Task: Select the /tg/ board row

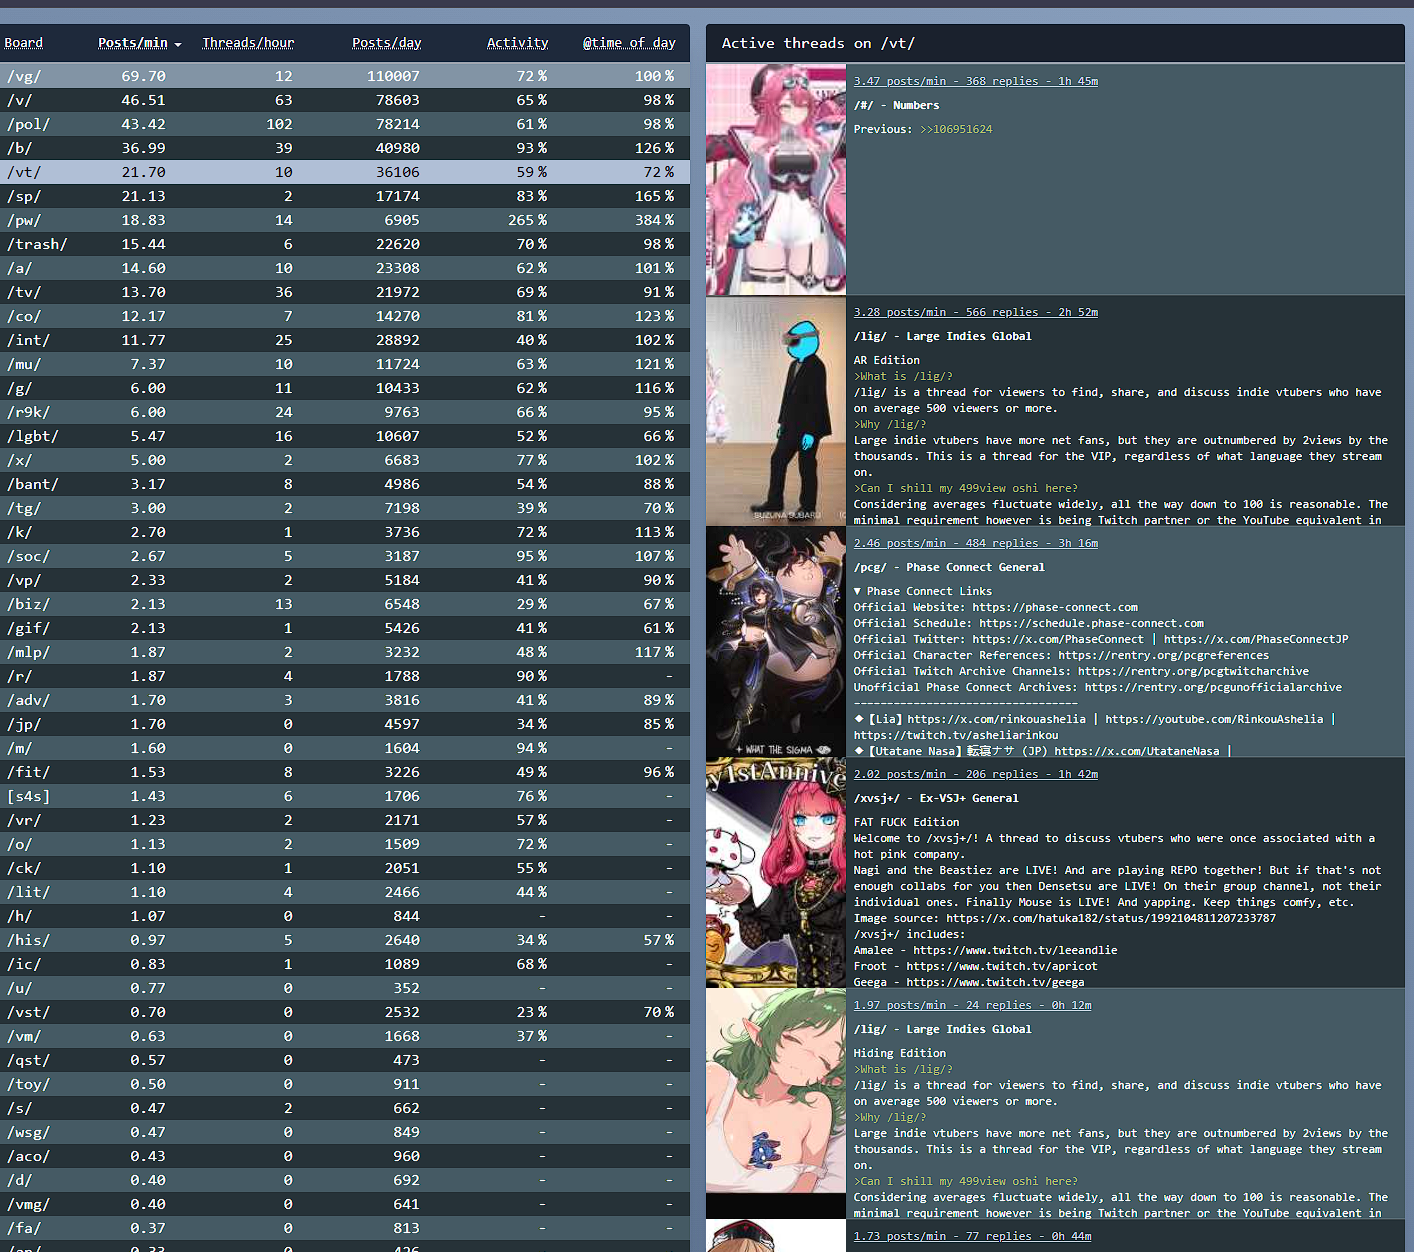Action: coord(345,508)
